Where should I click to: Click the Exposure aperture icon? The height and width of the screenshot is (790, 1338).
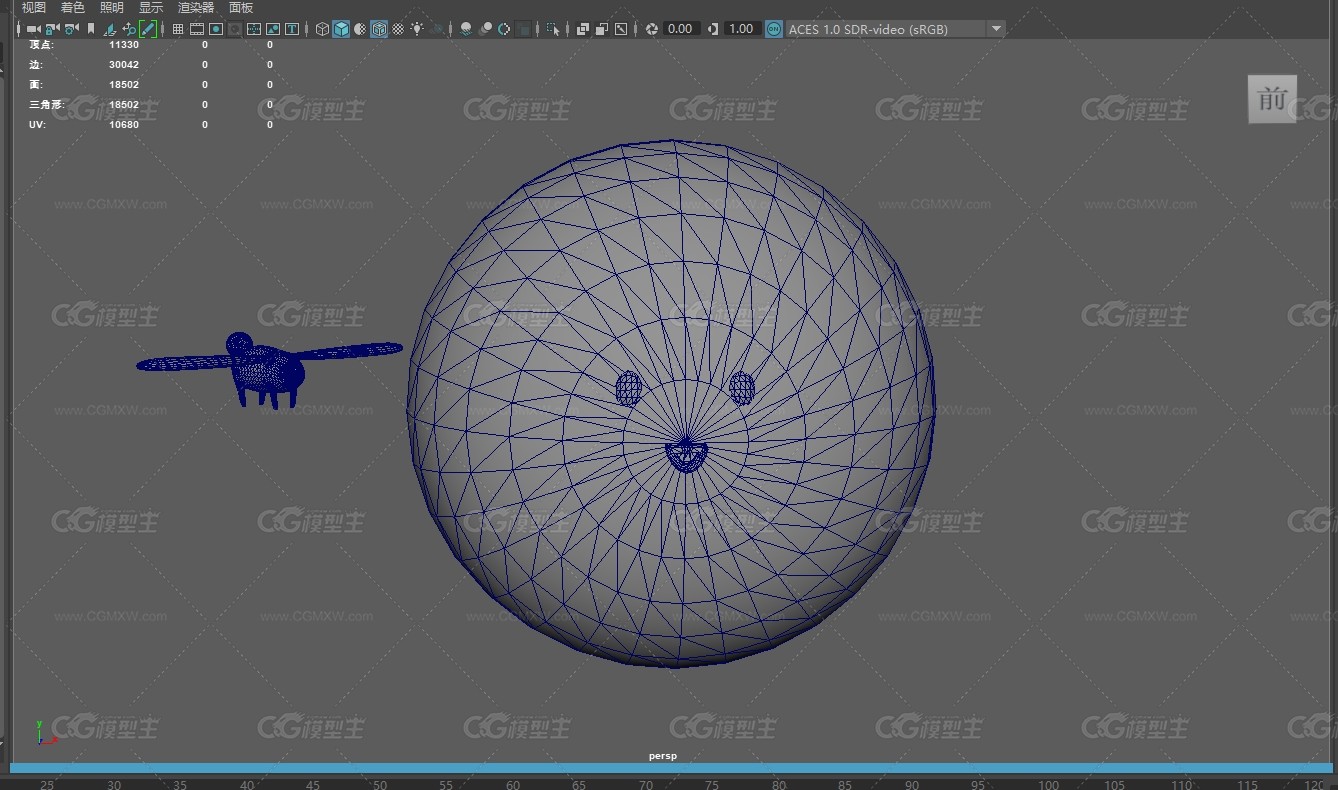651,29
